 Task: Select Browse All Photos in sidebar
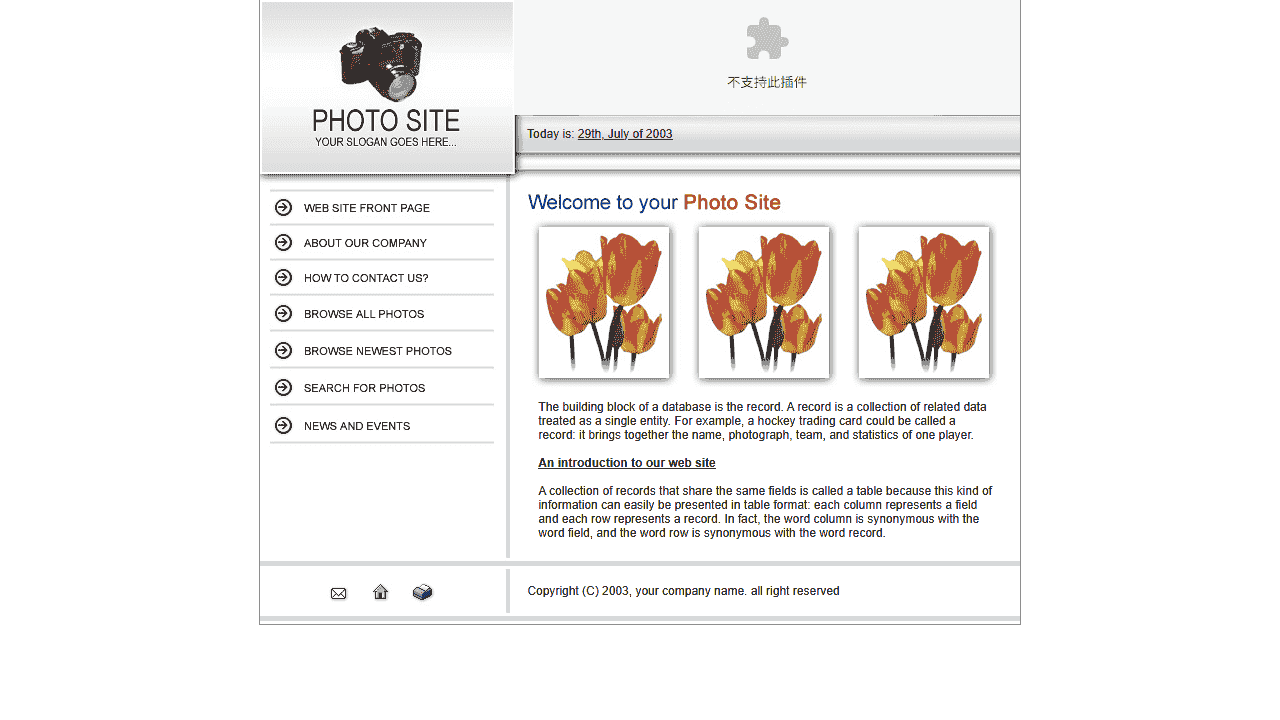click(x=364, y=314)
